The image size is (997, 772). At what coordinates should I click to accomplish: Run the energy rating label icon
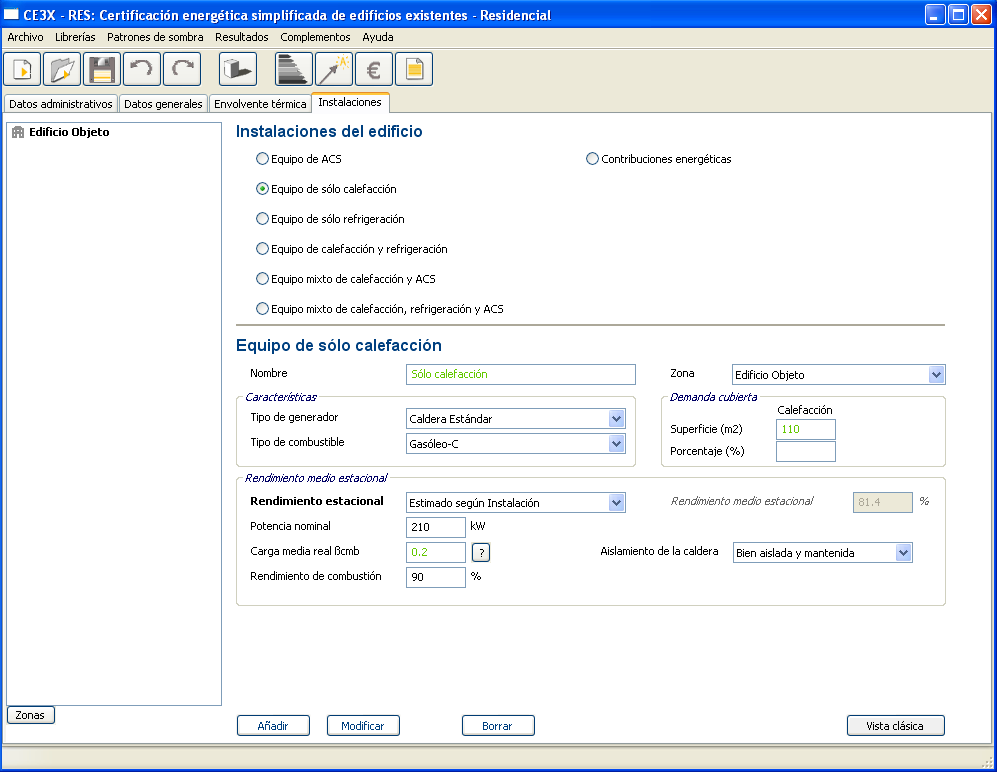click(294, 70)
